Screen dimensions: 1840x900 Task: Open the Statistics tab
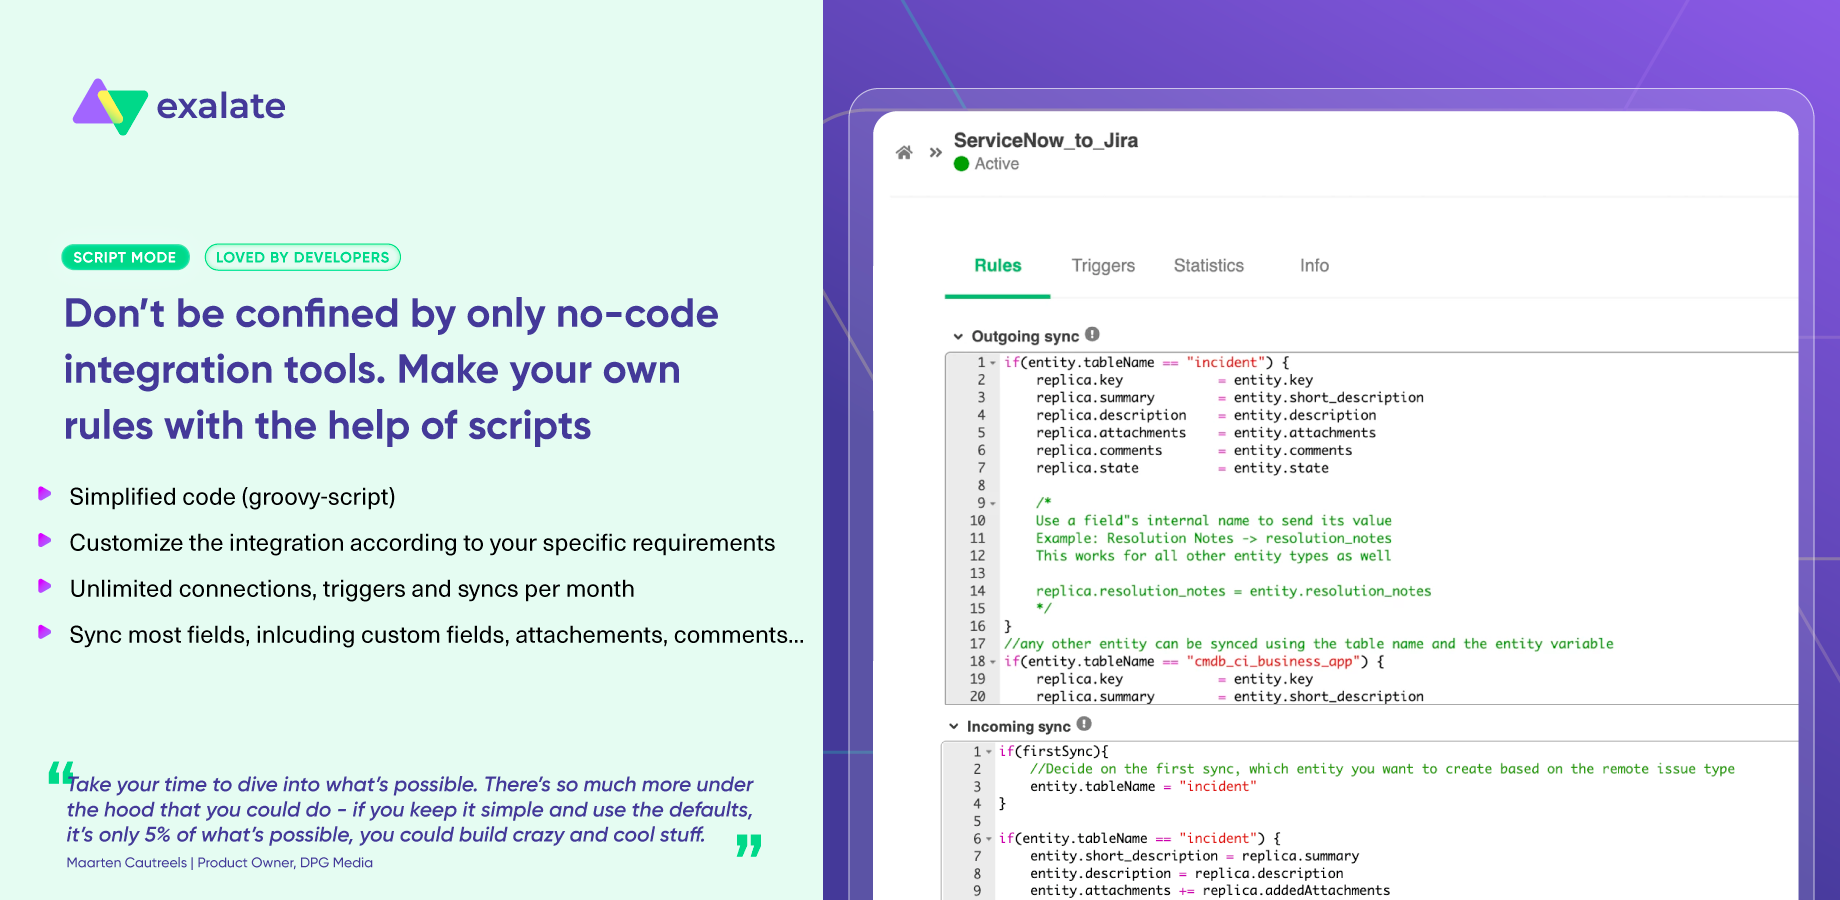[1208, 266]
